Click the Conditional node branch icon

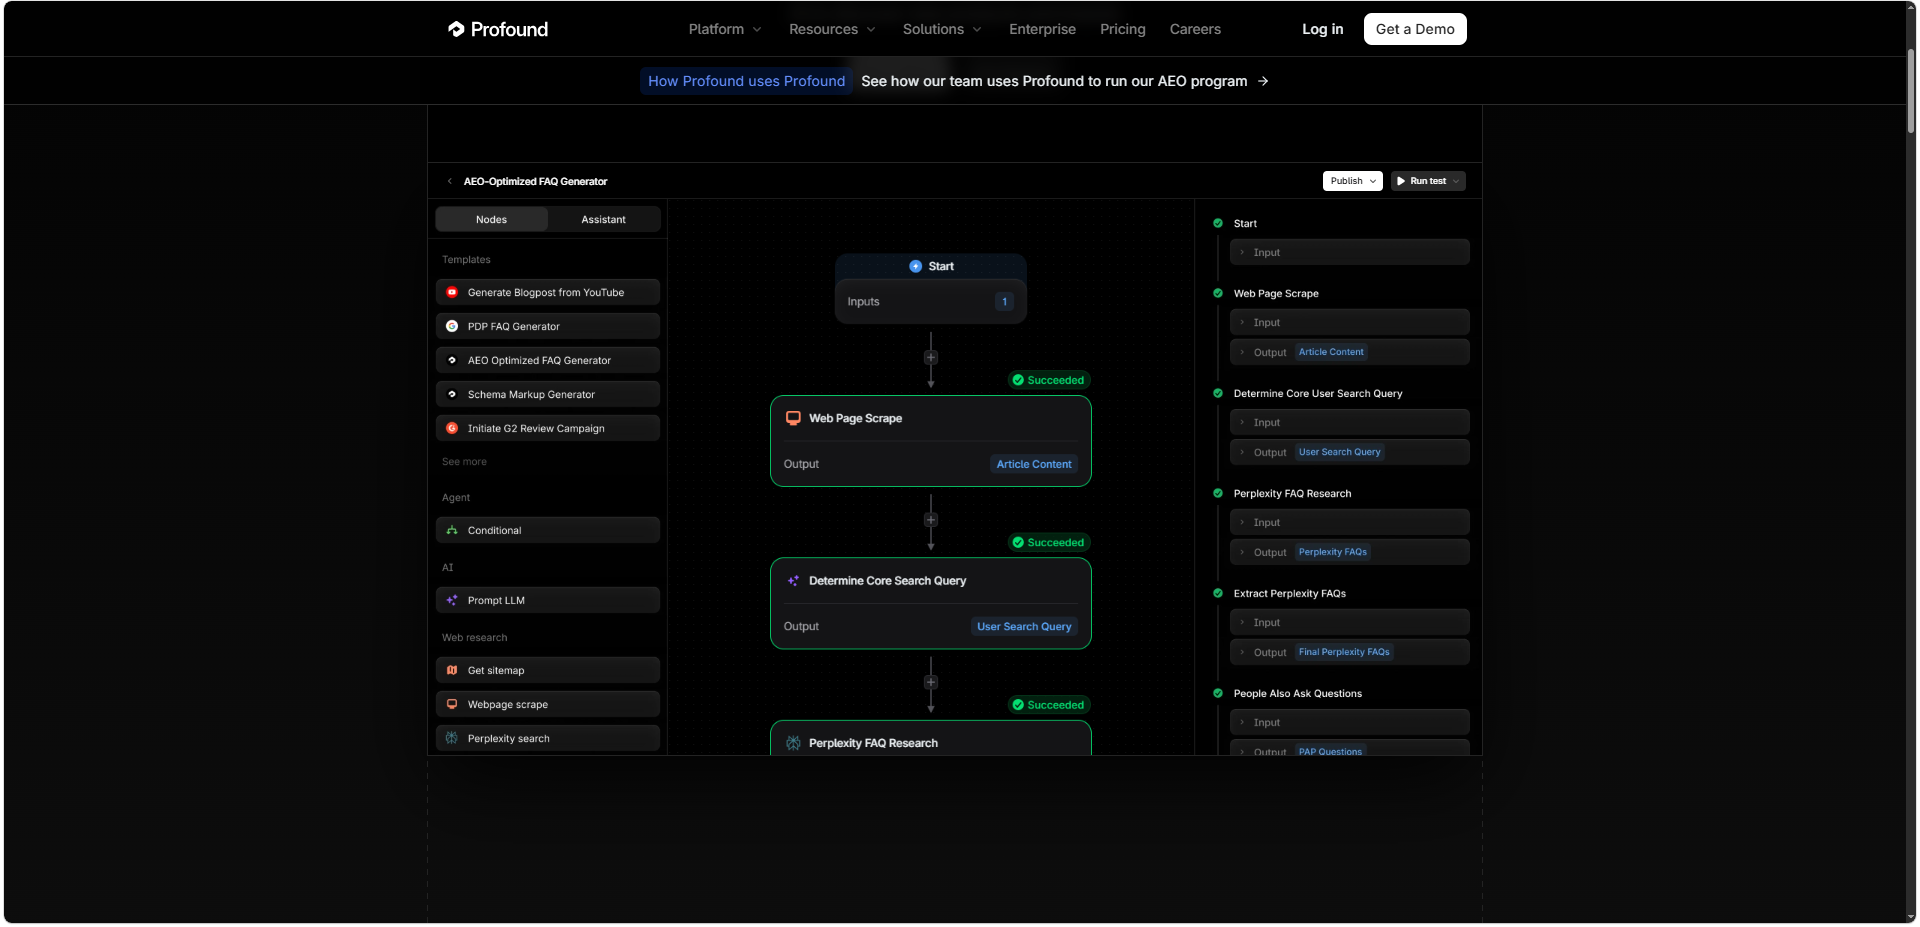click(452, 530)
